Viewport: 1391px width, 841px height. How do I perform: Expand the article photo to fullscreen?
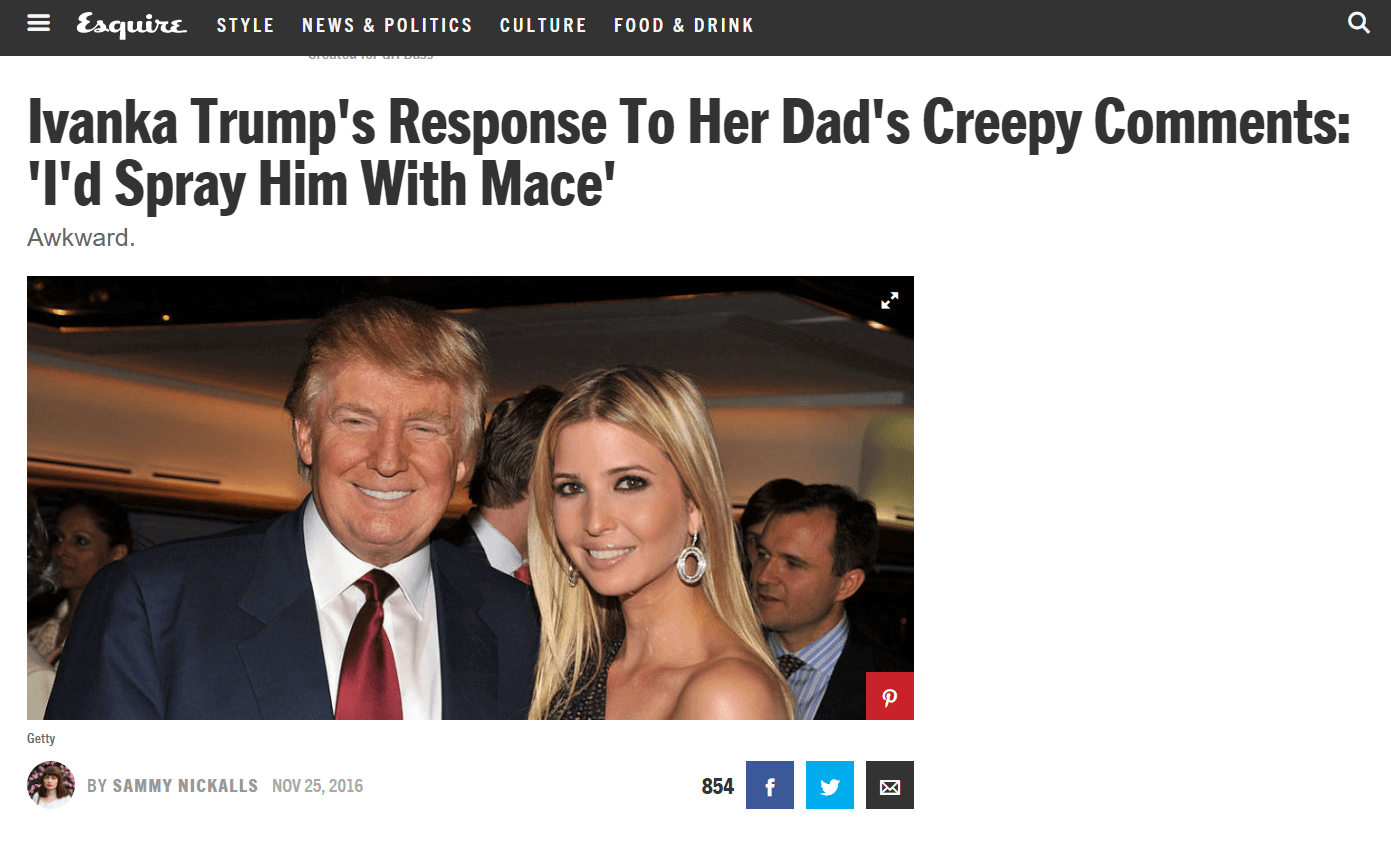pos(889,300)
